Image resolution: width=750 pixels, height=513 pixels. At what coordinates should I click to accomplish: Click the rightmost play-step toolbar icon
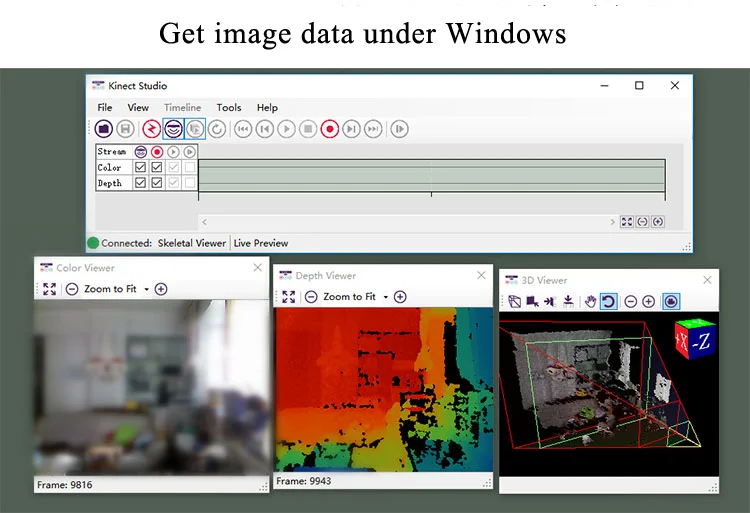coord(399,129)
